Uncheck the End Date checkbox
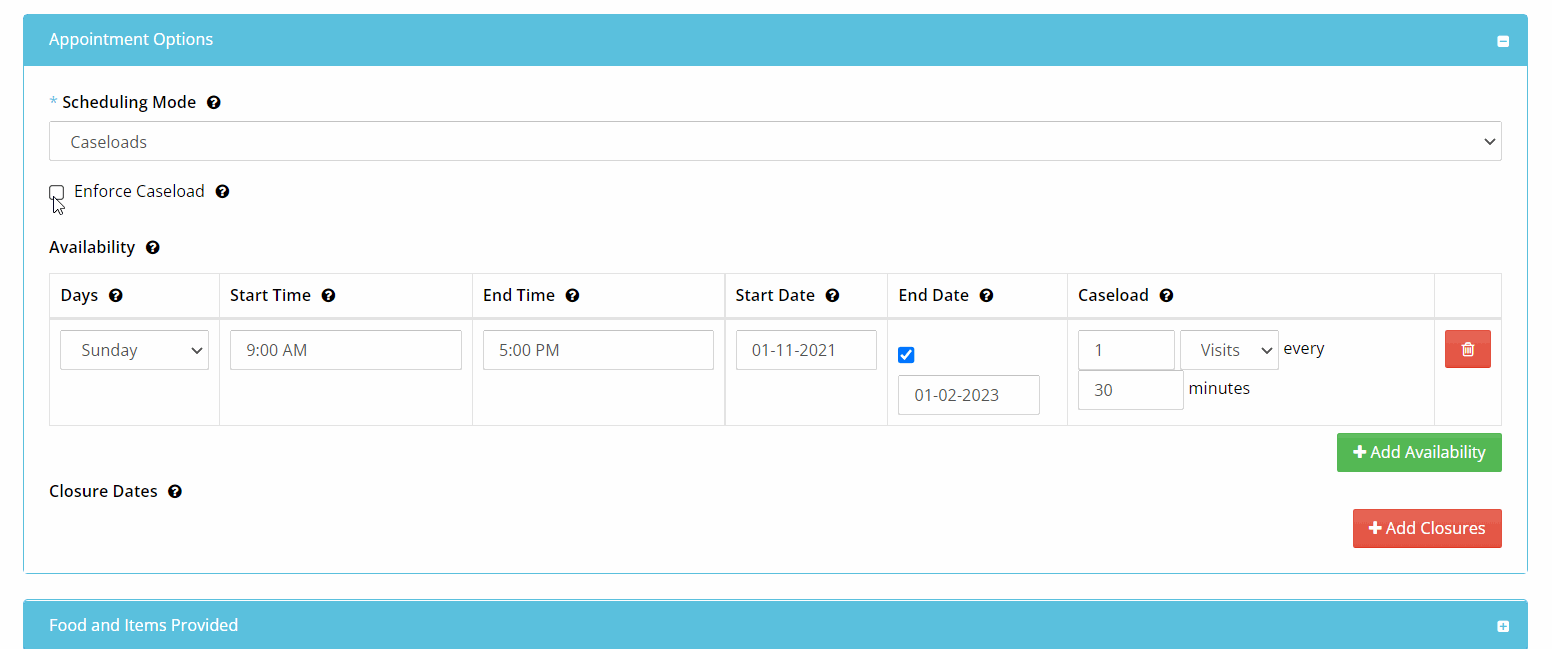1552x649 pixels. pos(906,355)
